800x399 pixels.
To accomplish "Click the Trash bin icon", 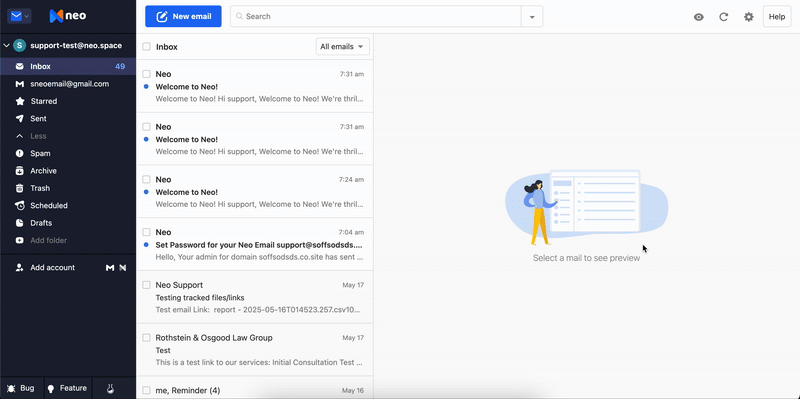I will coord(19,188).
